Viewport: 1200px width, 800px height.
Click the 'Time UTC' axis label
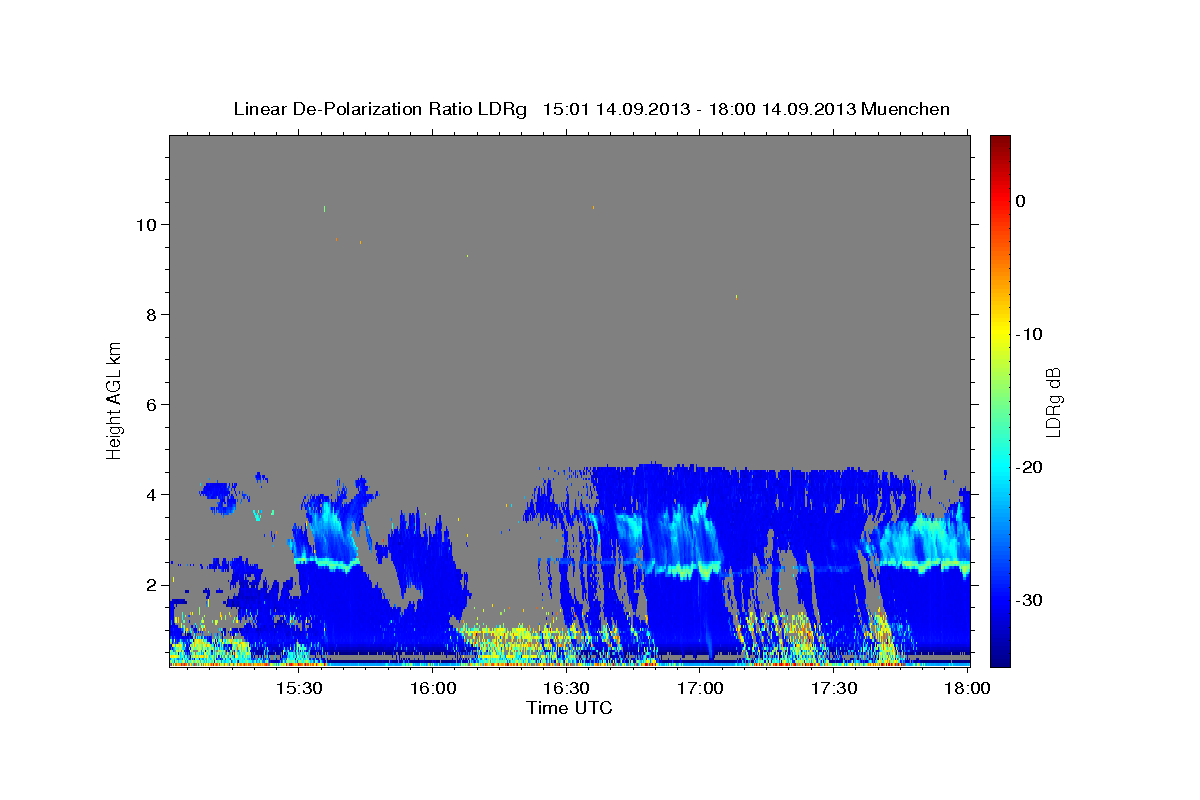point(569,708)
